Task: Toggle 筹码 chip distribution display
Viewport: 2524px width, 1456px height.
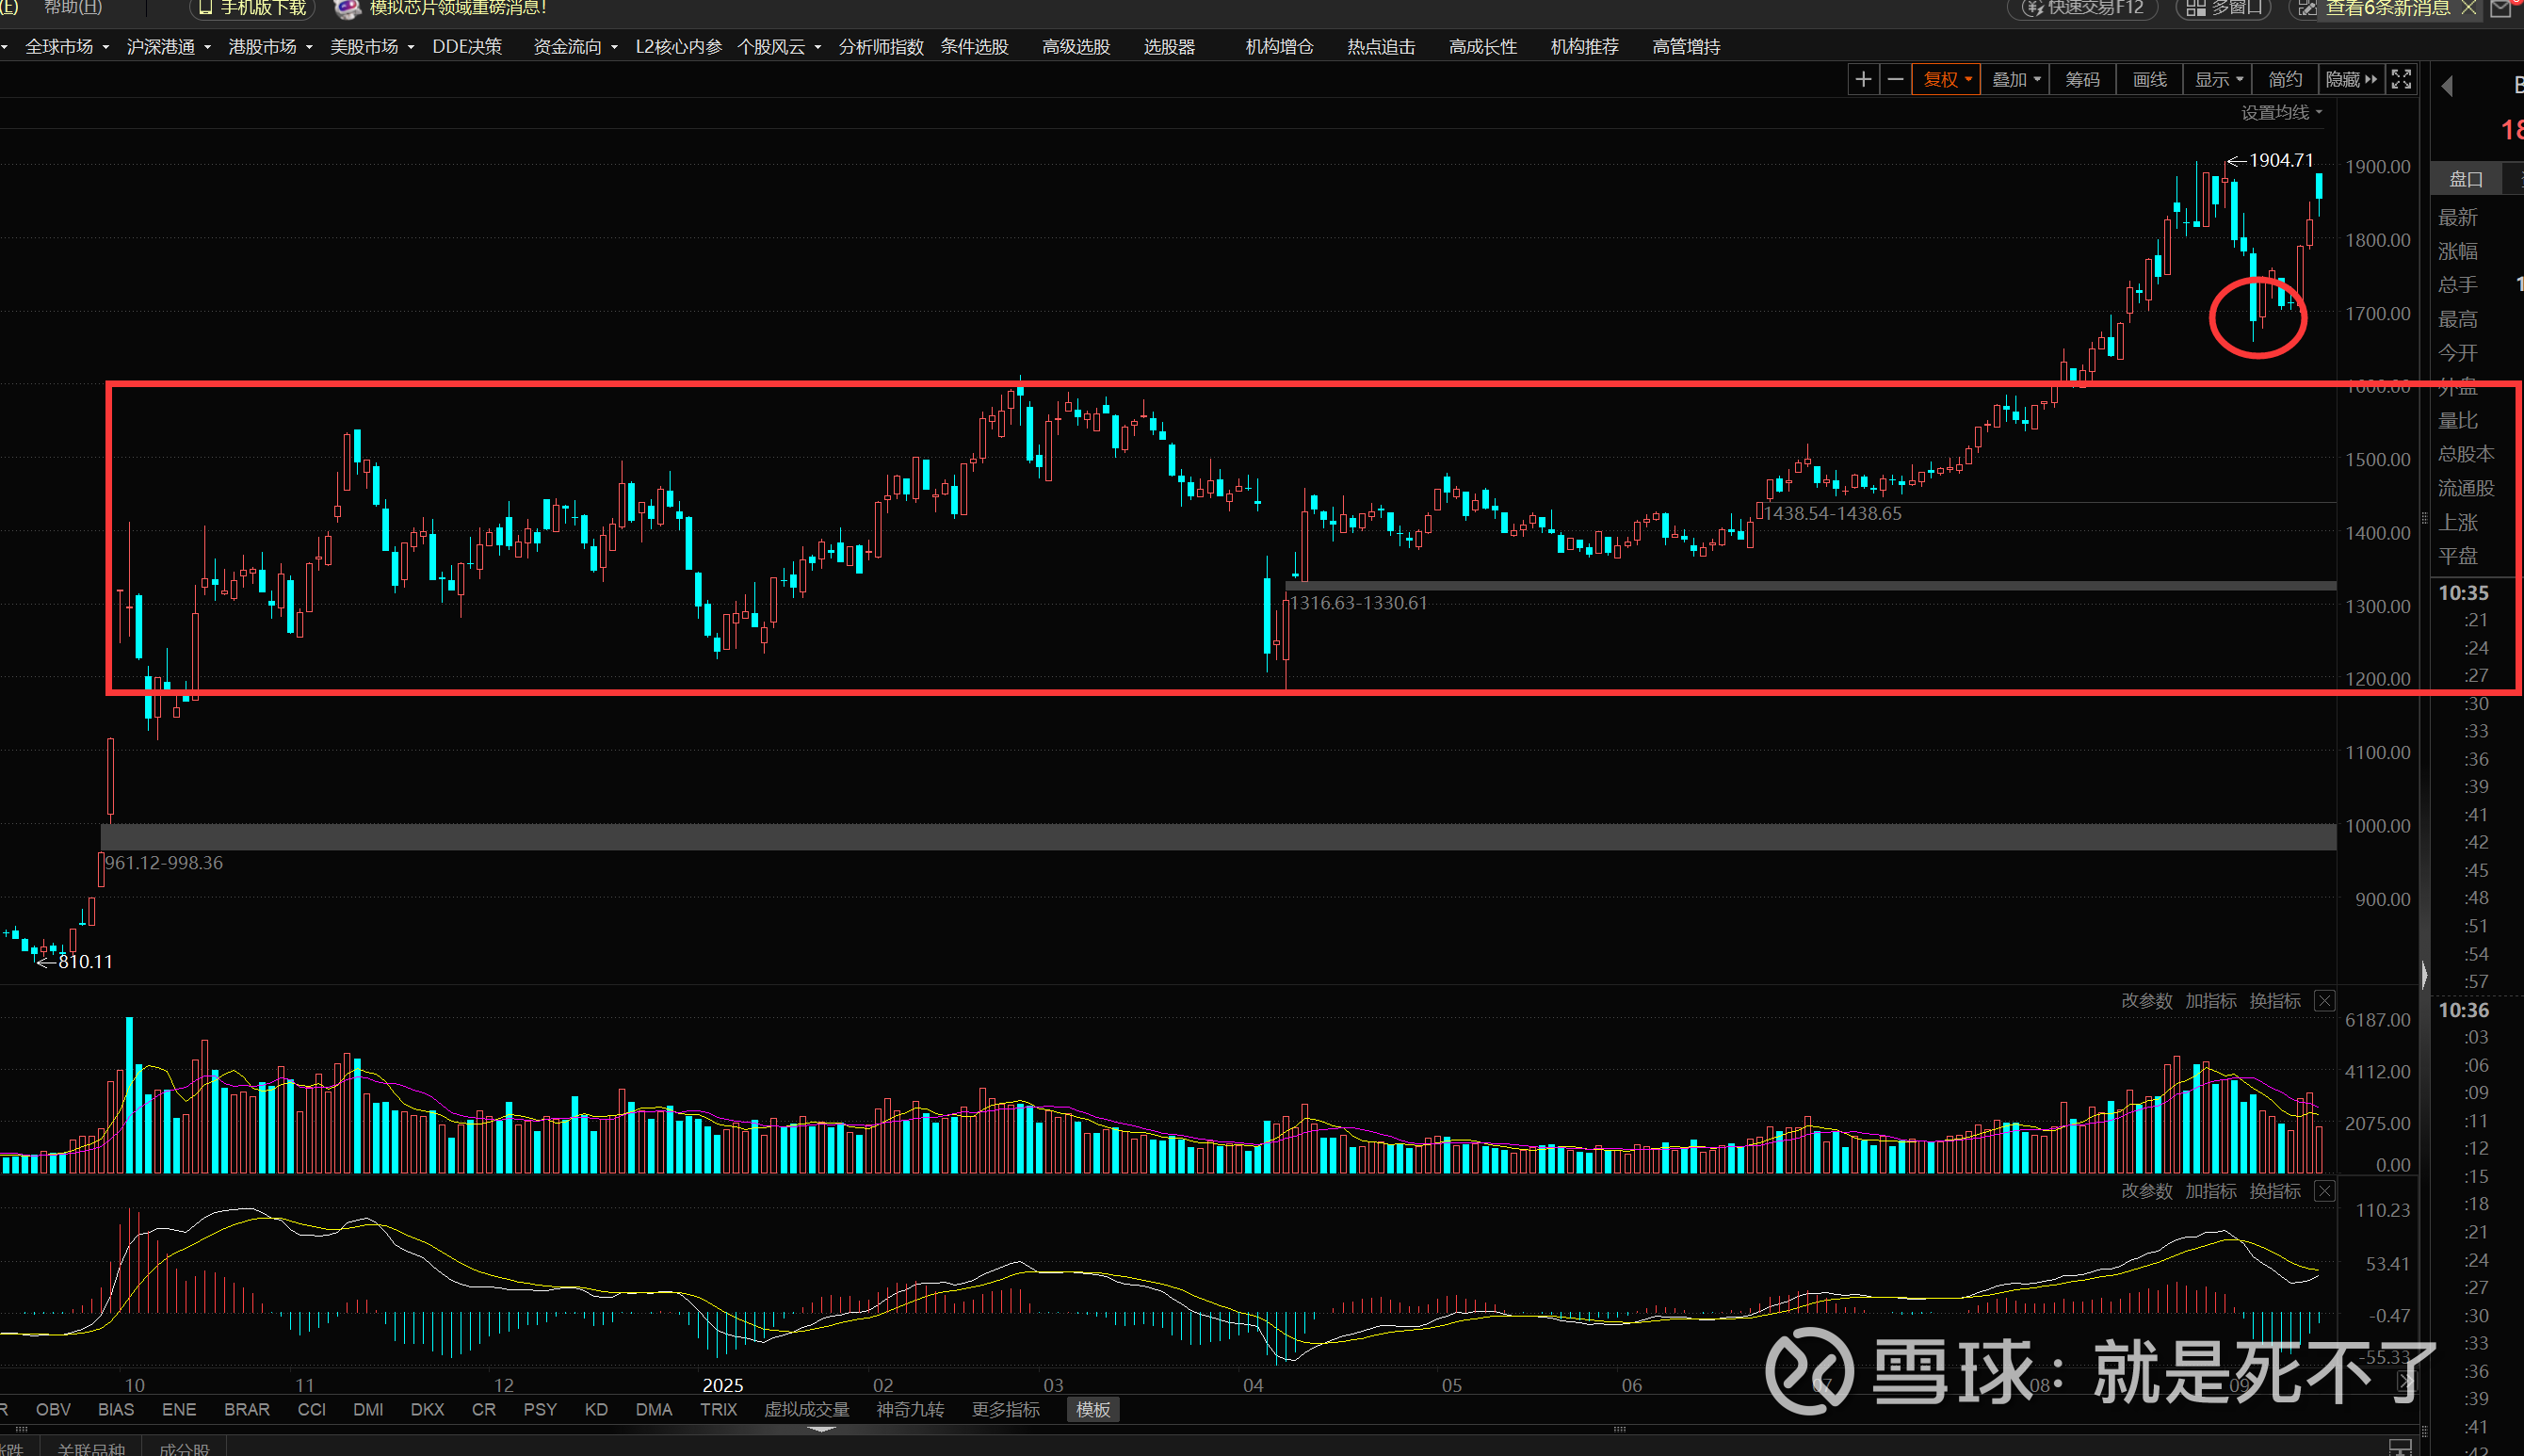Action: (2082, 80)
